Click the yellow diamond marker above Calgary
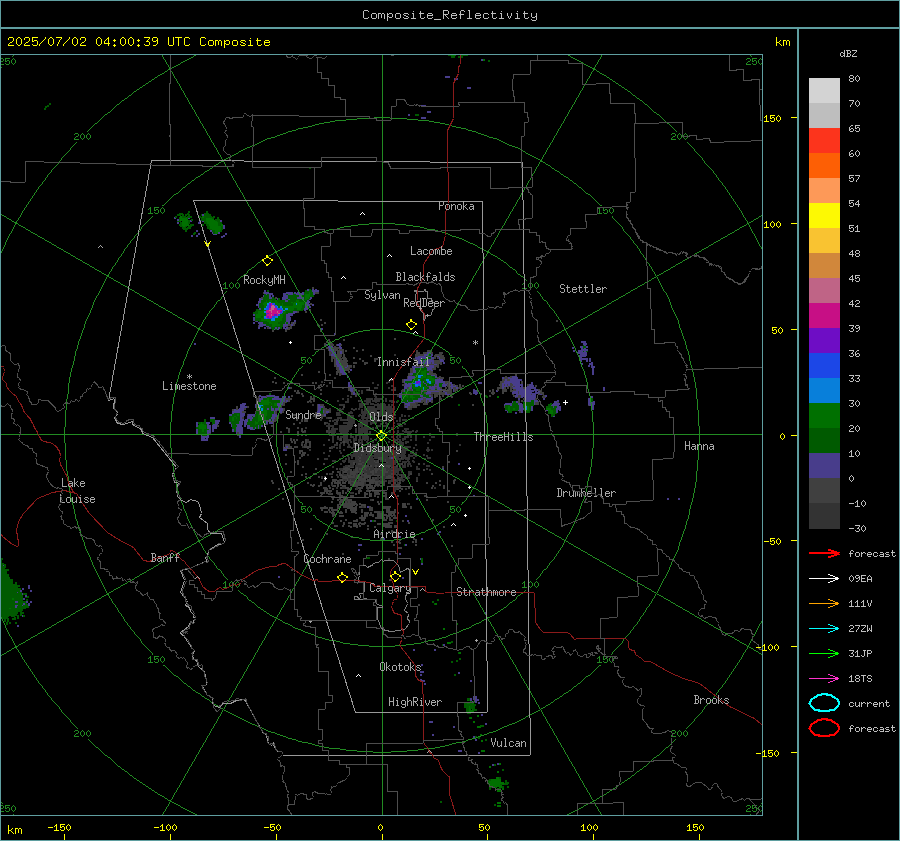This screenshot has width=900, height=841. [x=395, y=576]
